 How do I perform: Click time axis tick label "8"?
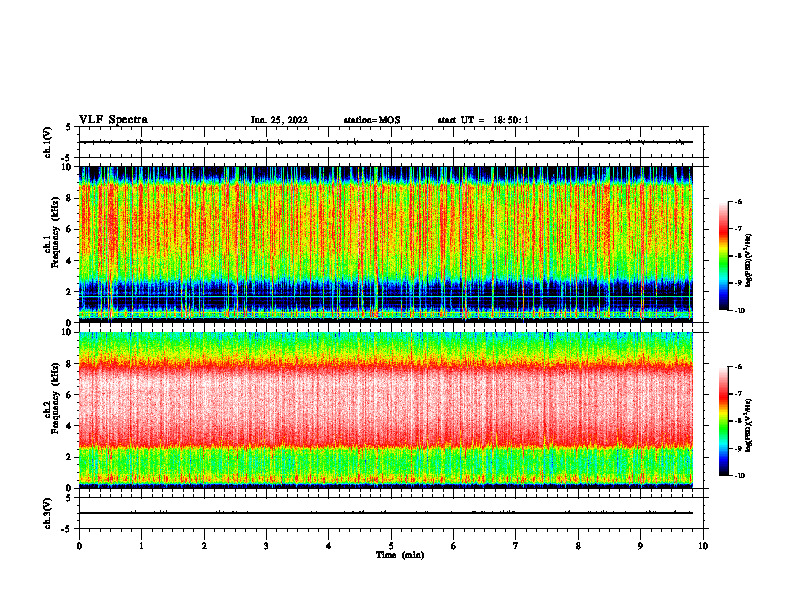[578, 546]
